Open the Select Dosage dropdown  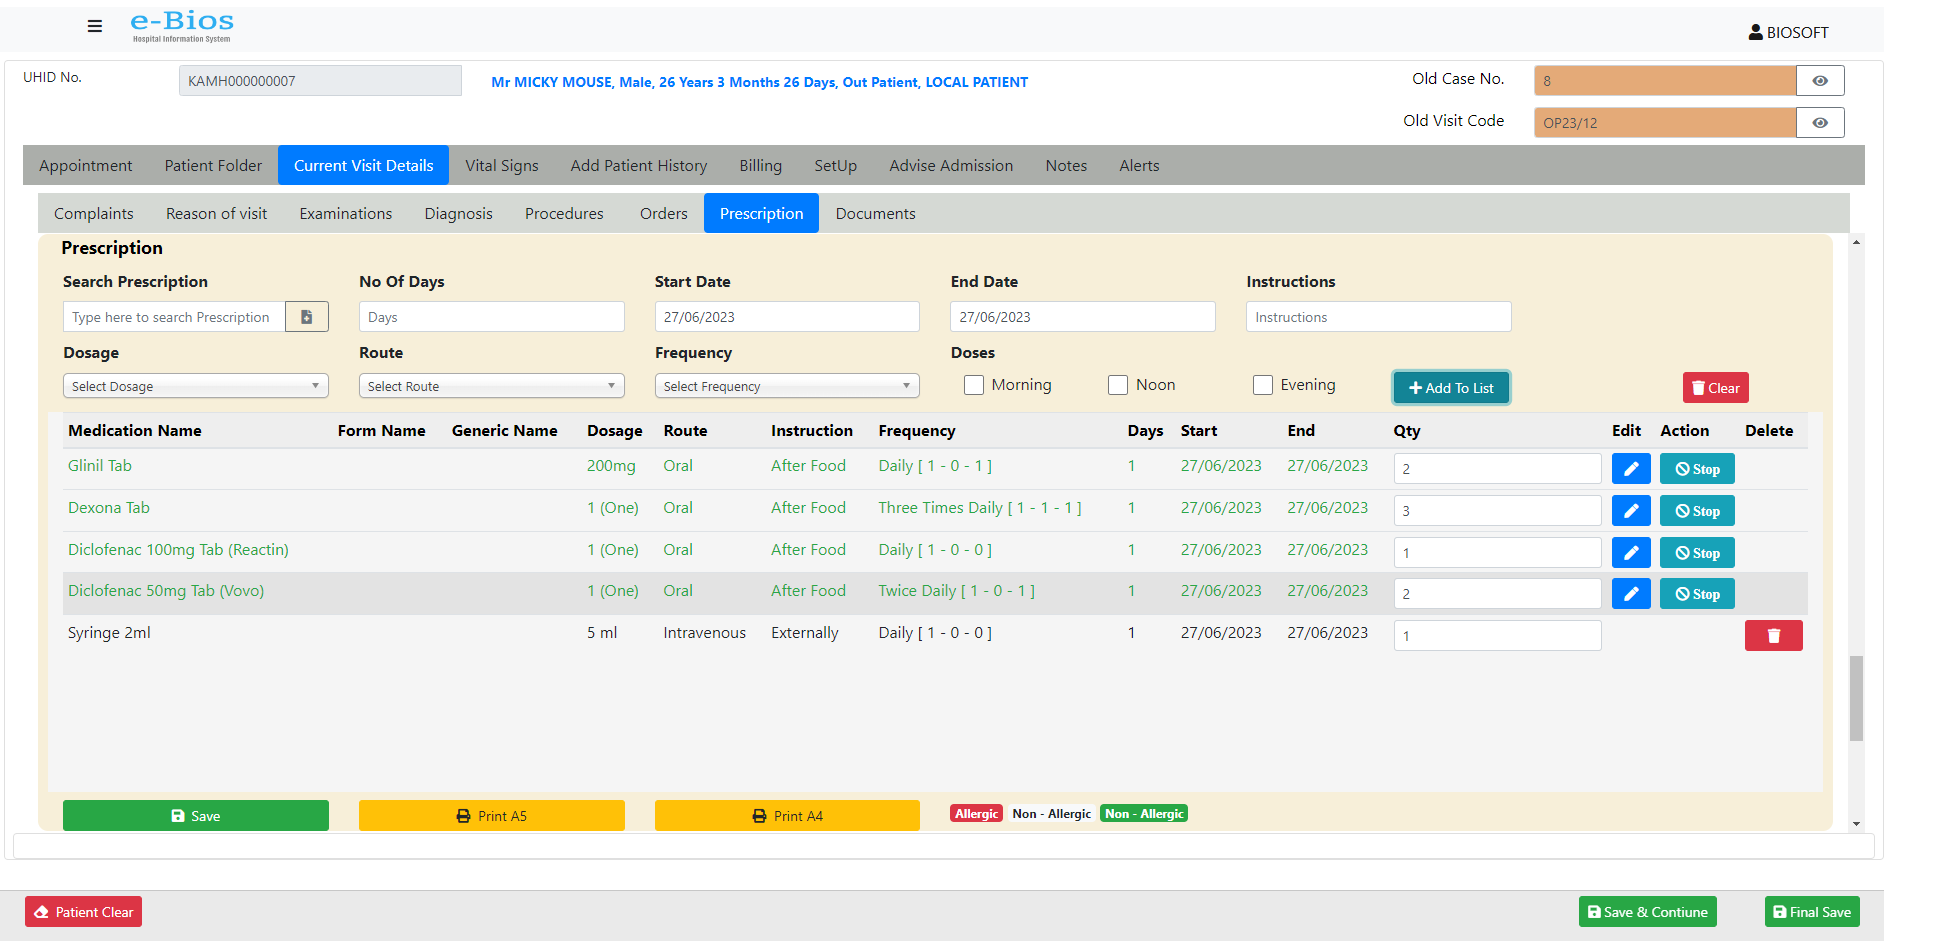click(196, 386)
